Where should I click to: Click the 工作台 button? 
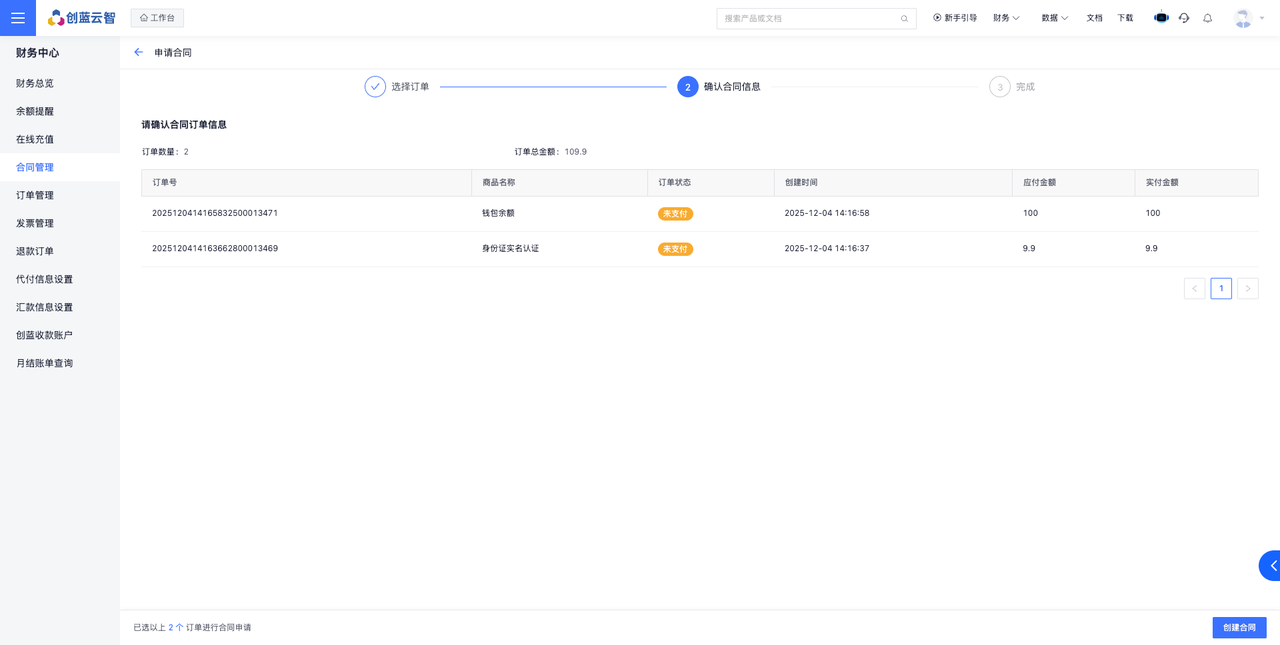[157, 18]
